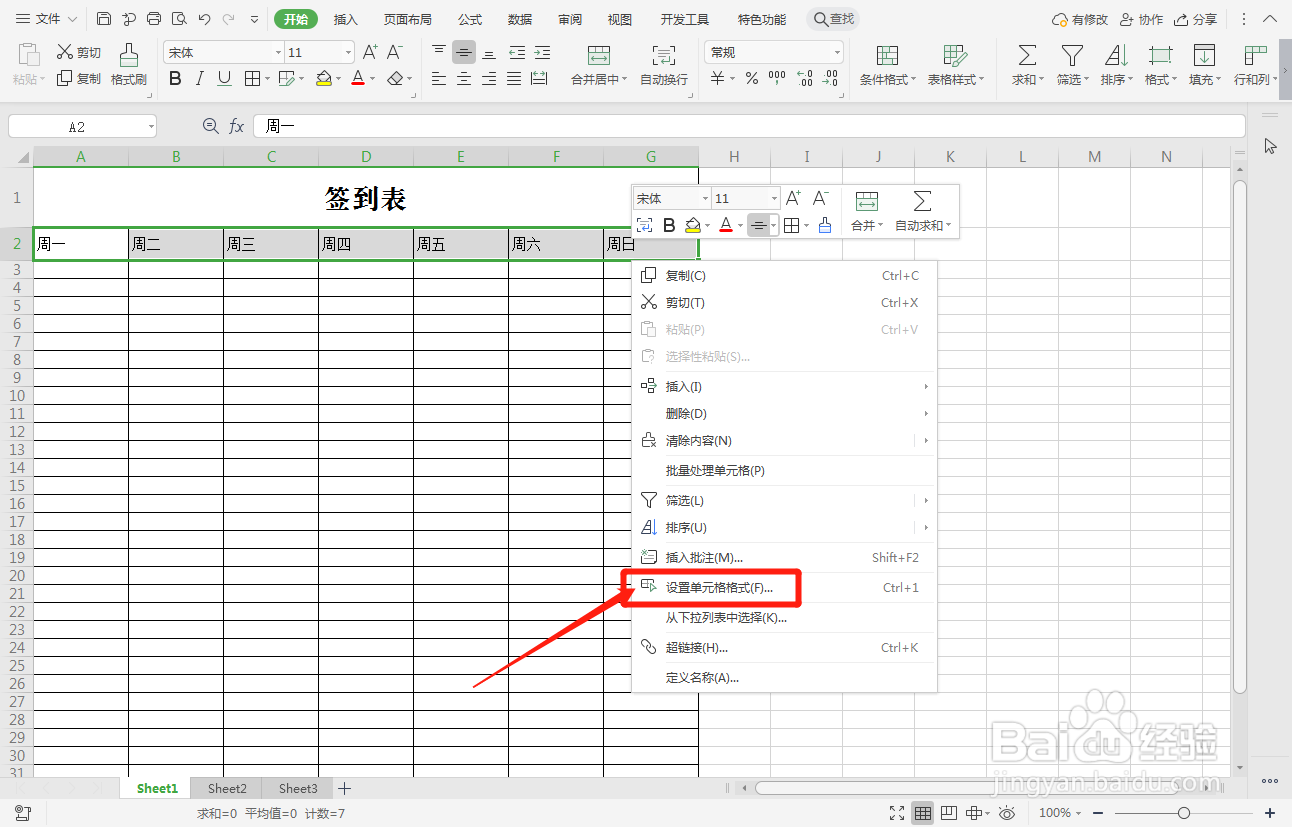The image size is (1292, 827).
Task: Expand the AutoSum (自动求和) dropdown in mini toolbar
Action: tap(949, 226)
